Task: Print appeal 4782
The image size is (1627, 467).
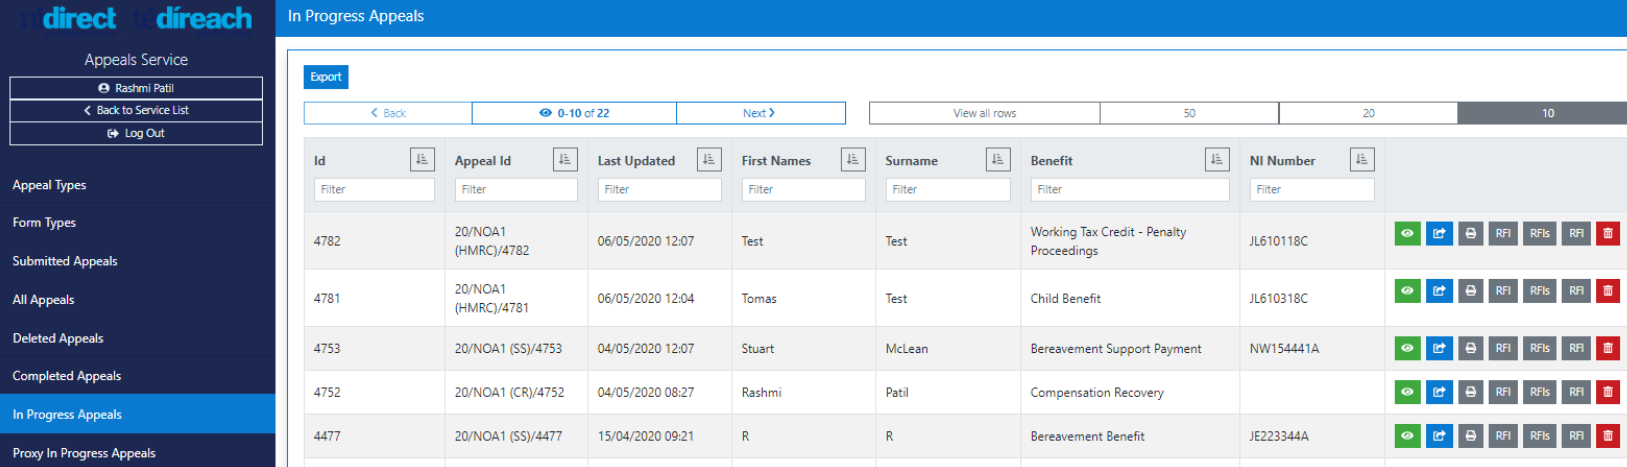Action: (1470, 233)
